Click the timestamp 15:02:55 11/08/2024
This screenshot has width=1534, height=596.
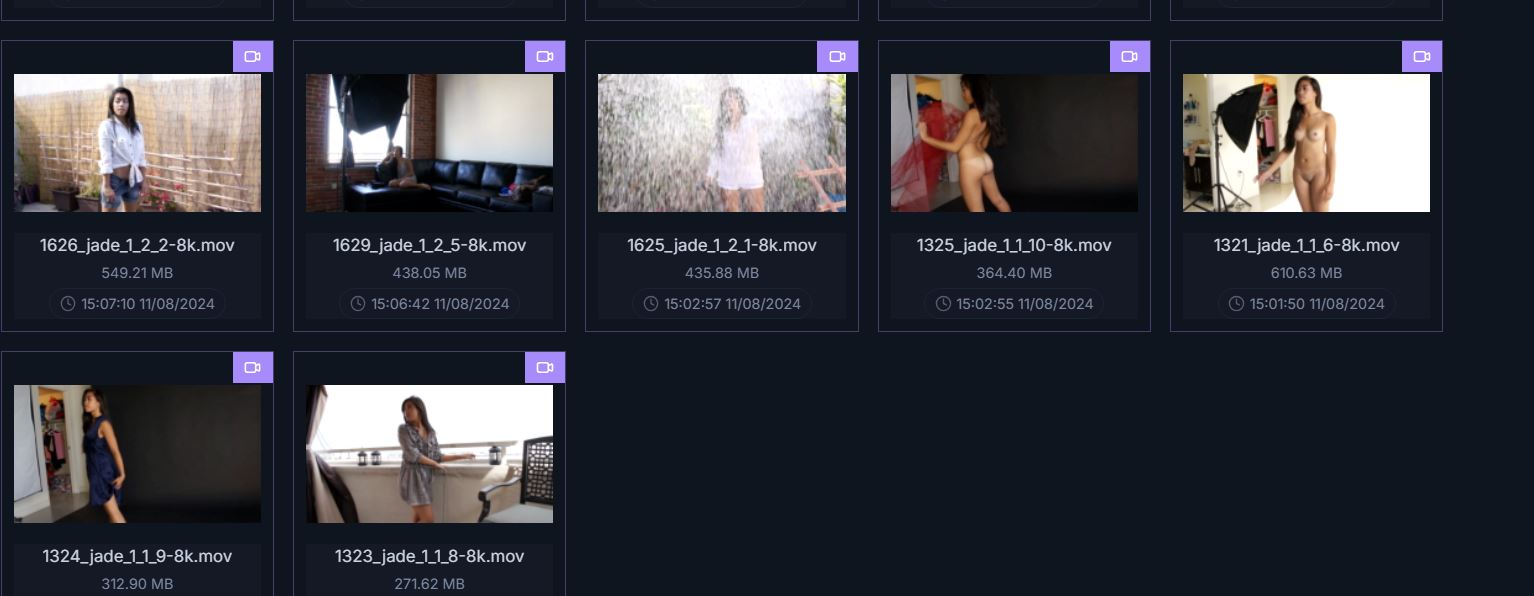click(1025, 304)
